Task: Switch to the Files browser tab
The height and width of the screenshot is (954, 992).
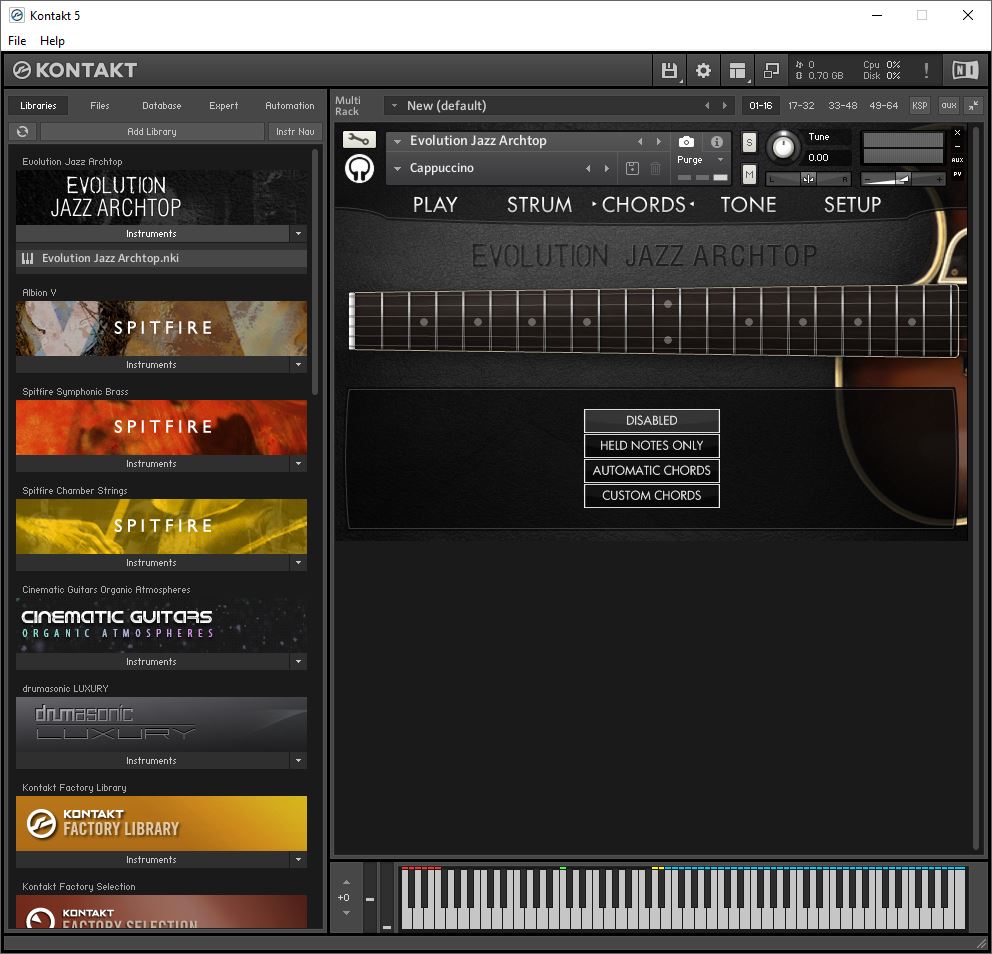Action: tap(99, 106)
